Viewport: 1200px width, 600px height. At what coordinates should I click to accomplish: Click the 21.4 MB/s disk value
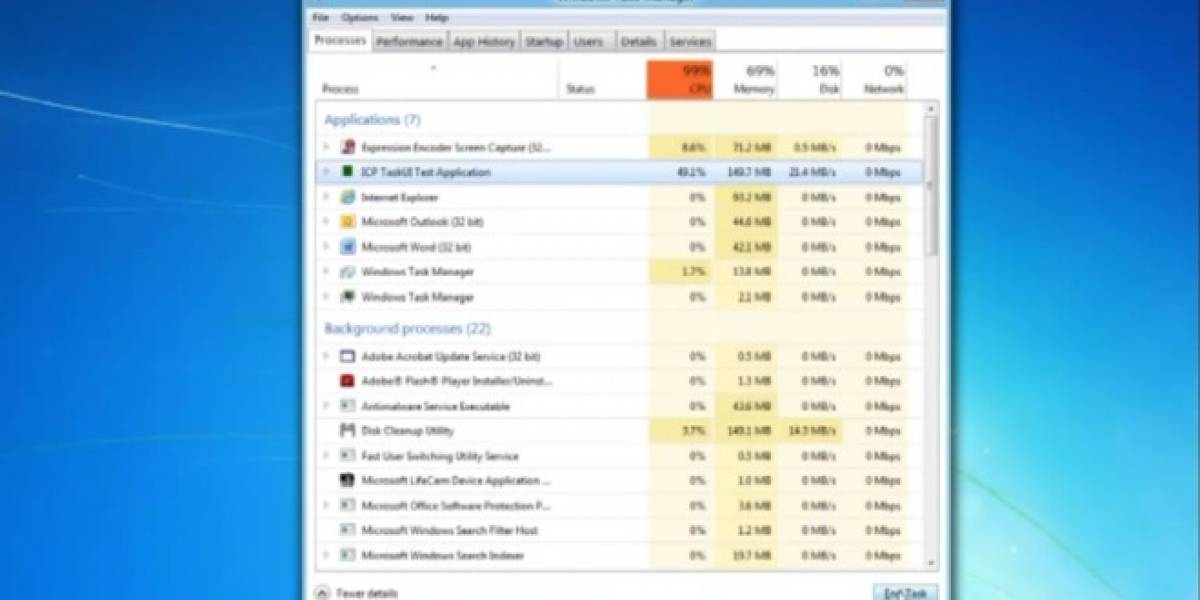(812, 172)
